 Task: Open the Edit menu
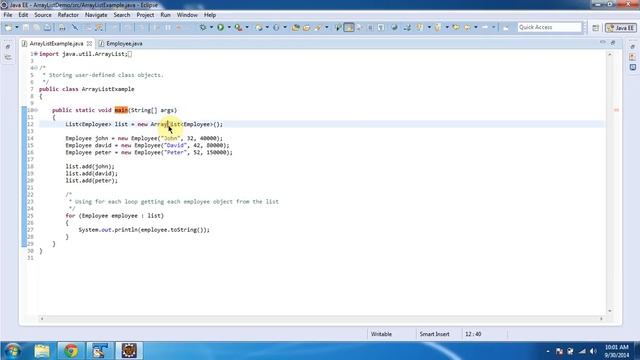(23, 15)
